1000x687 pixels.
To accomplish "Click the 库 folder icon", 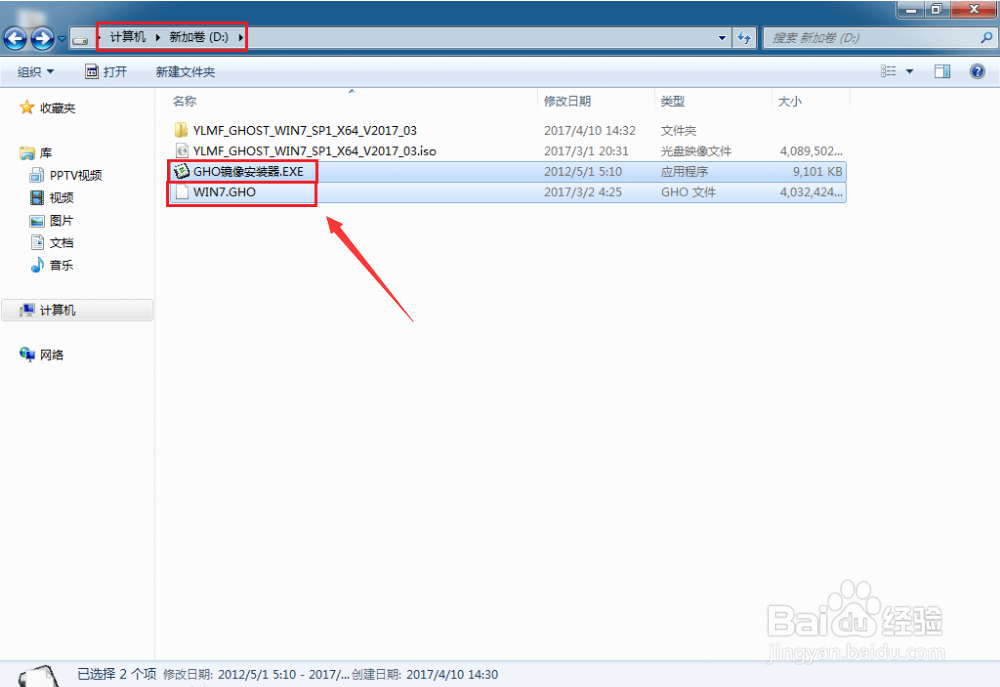I will click(x=27, y=153).
